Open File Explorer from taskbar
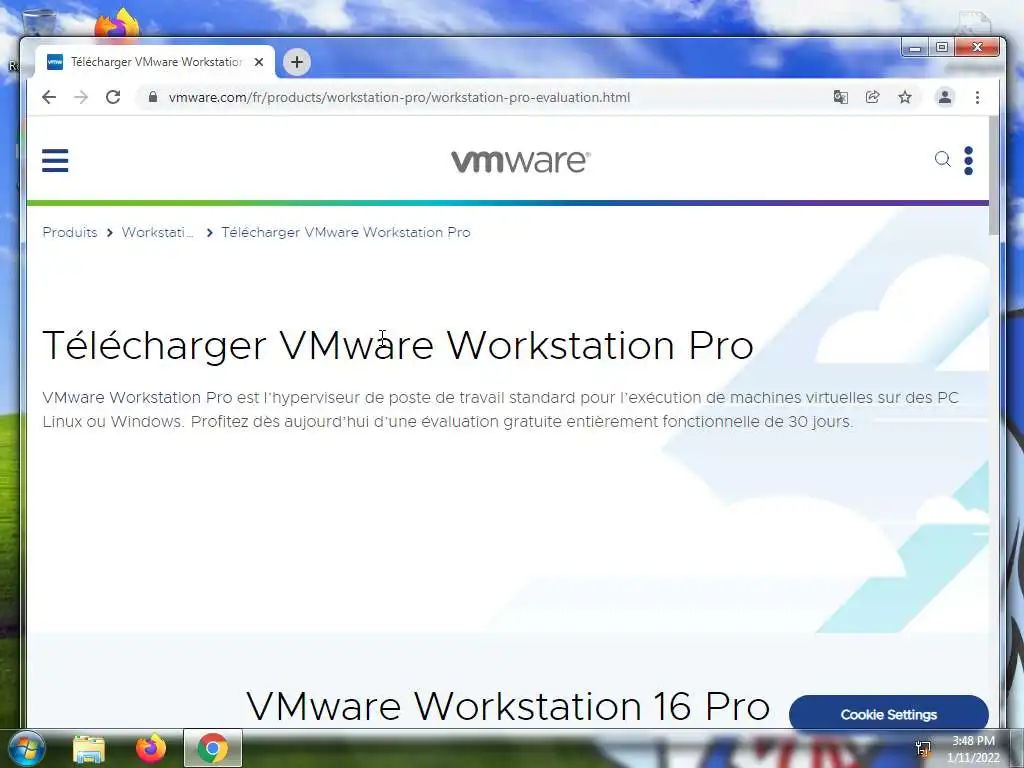1024x768 pixels. [89, 749]
